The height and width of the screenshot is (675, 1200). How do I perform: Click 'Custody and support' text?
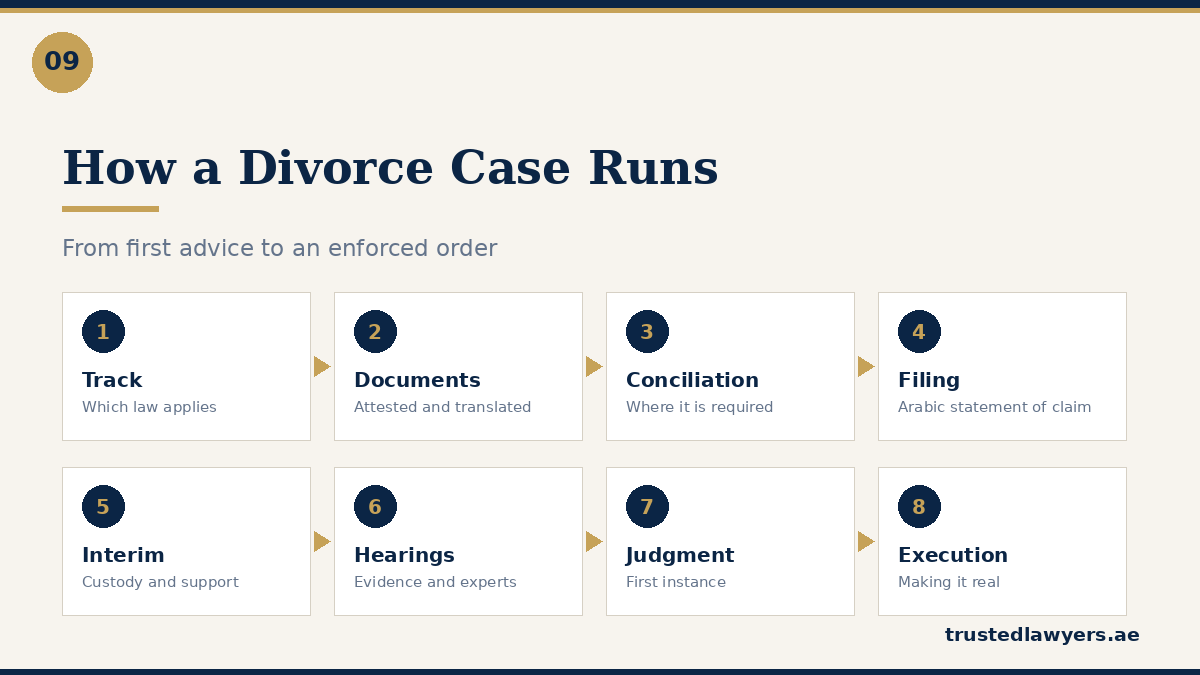(160, 582)
